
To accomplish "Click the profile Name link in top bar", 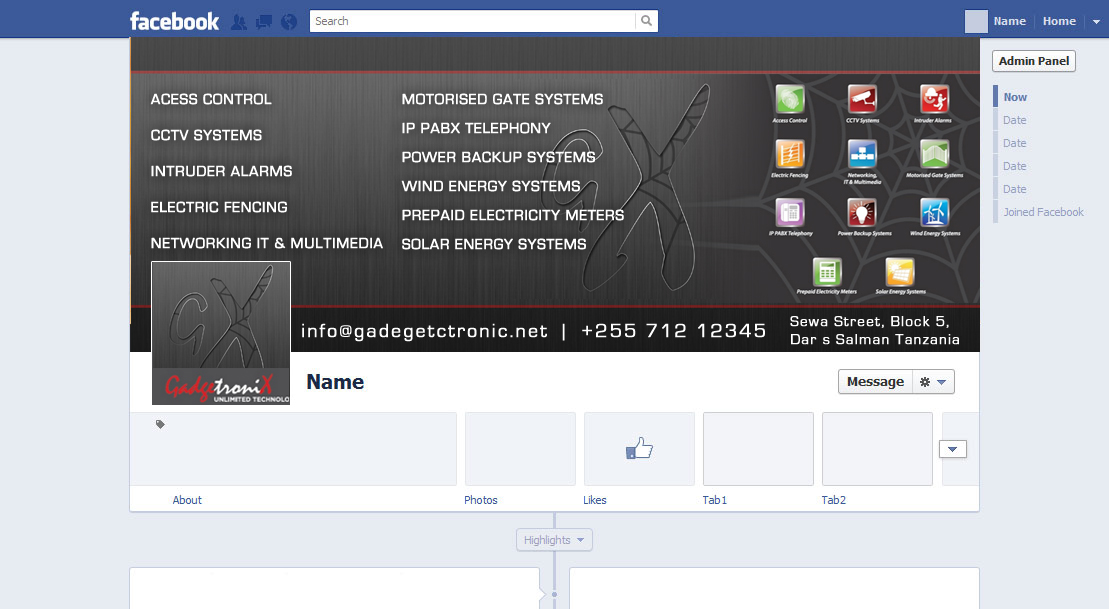I will tap(1009, 21).
